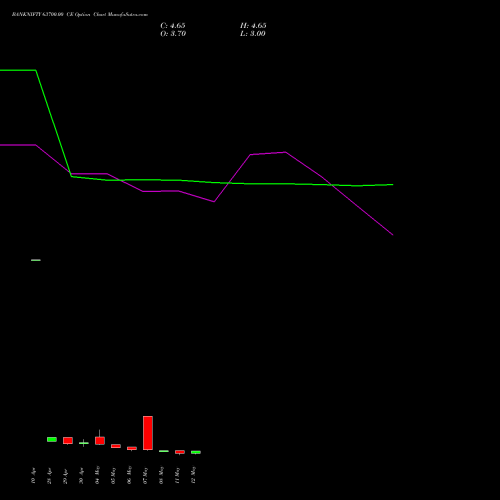
Task: Click the green candle for 12 May
Action: pyautogui.click(x=196, y=452)
